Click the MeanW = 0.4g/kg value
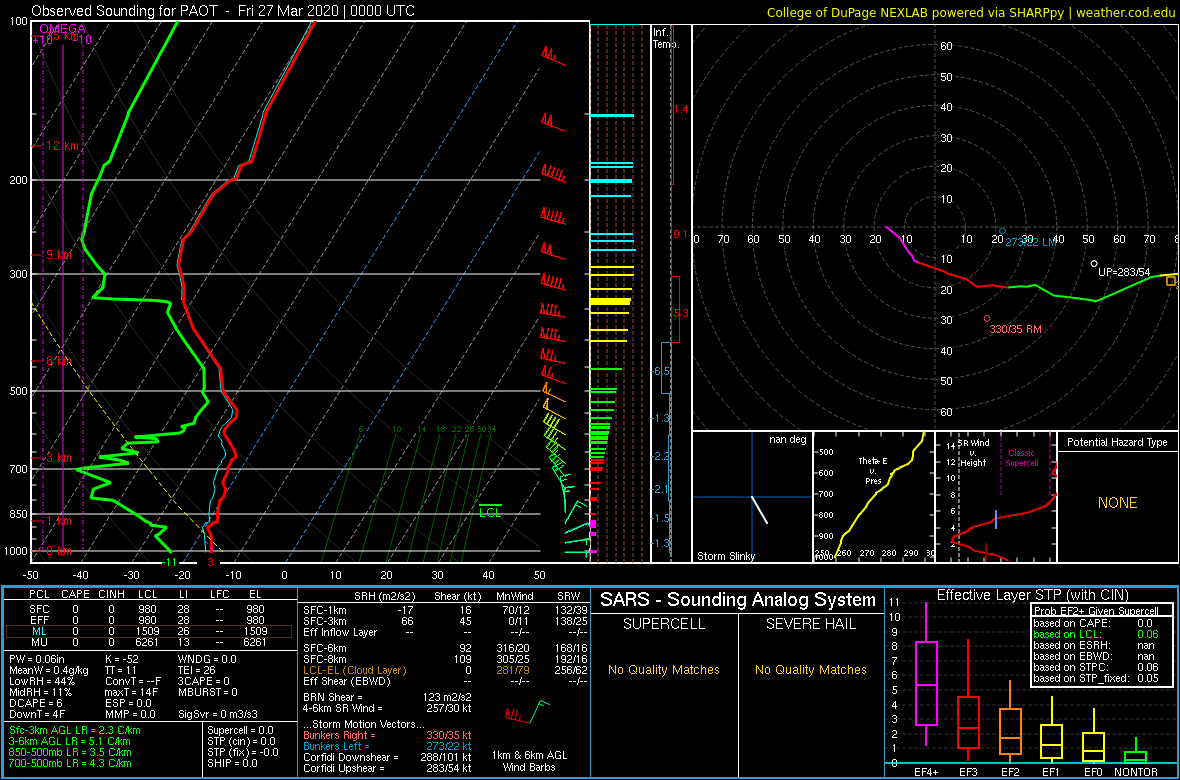 click(x=50, y=672)
